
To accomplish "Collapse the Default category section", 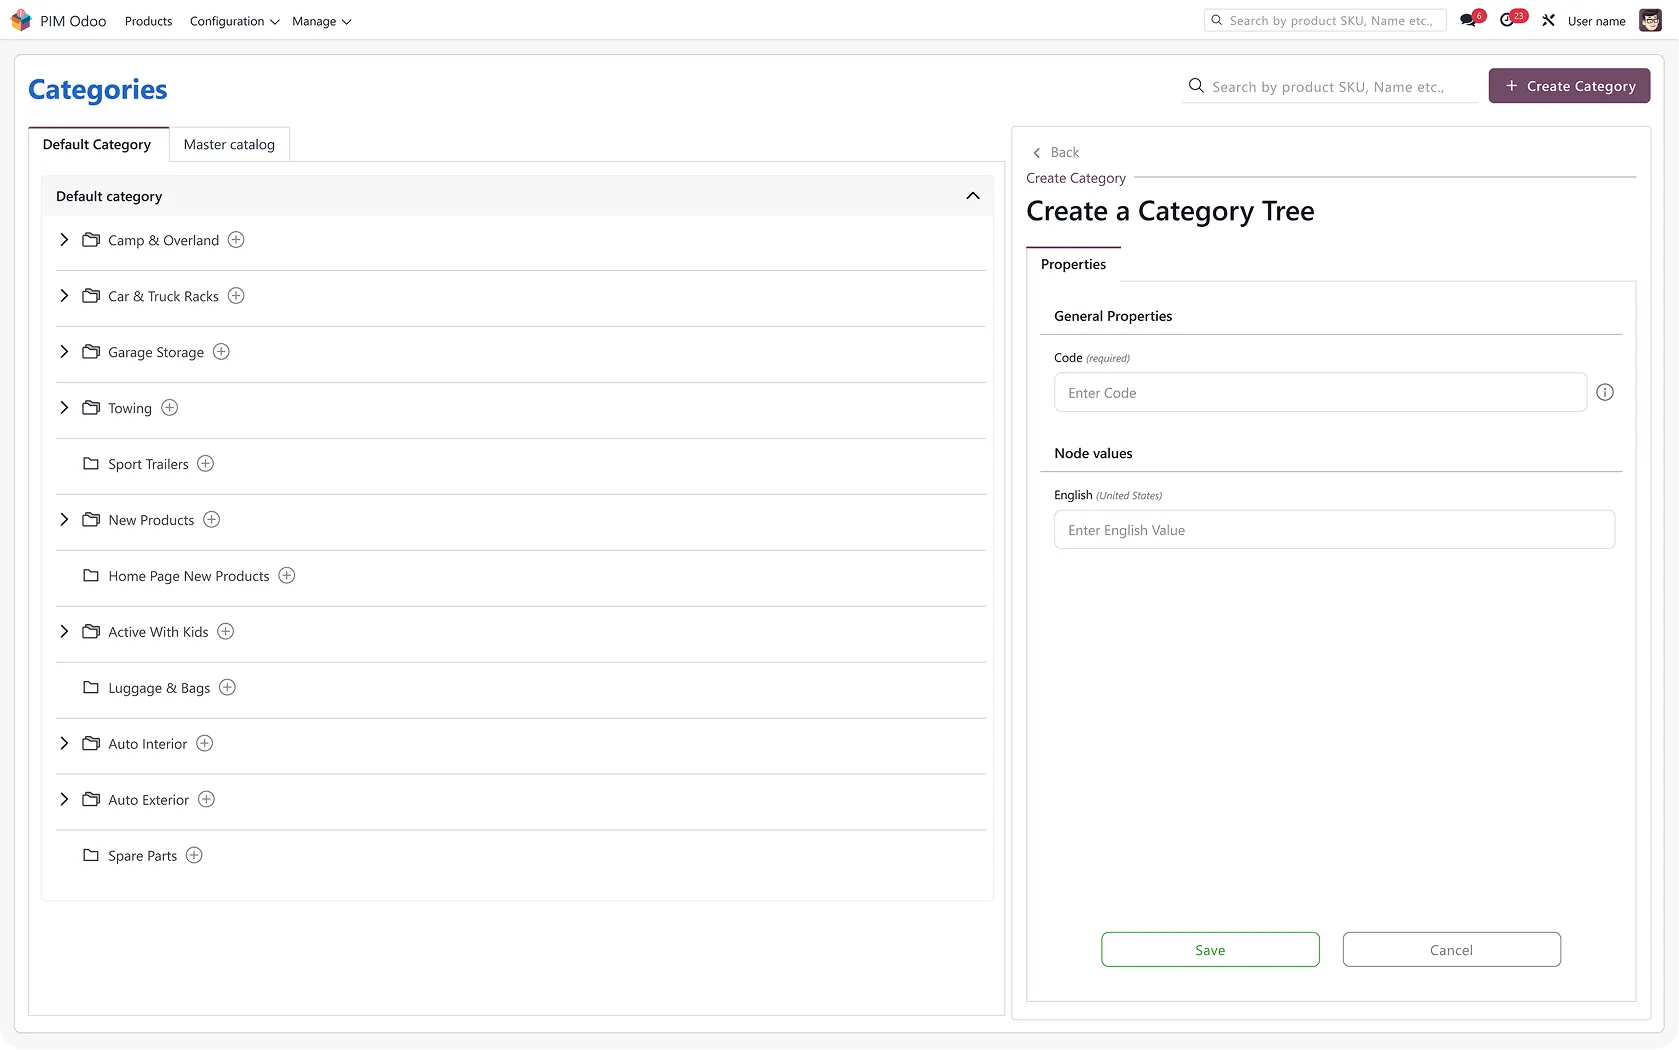I will coord(972,196).
